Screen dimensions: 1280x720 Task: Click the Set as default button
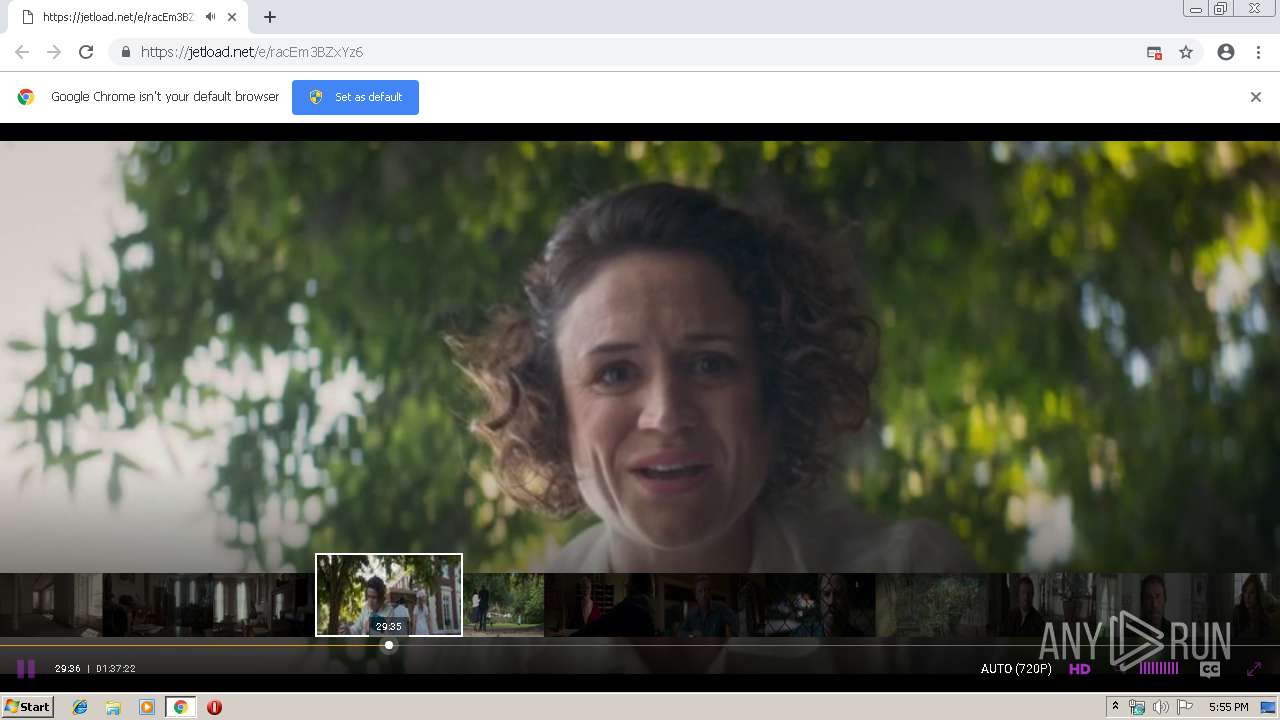(x=355, y=97)
